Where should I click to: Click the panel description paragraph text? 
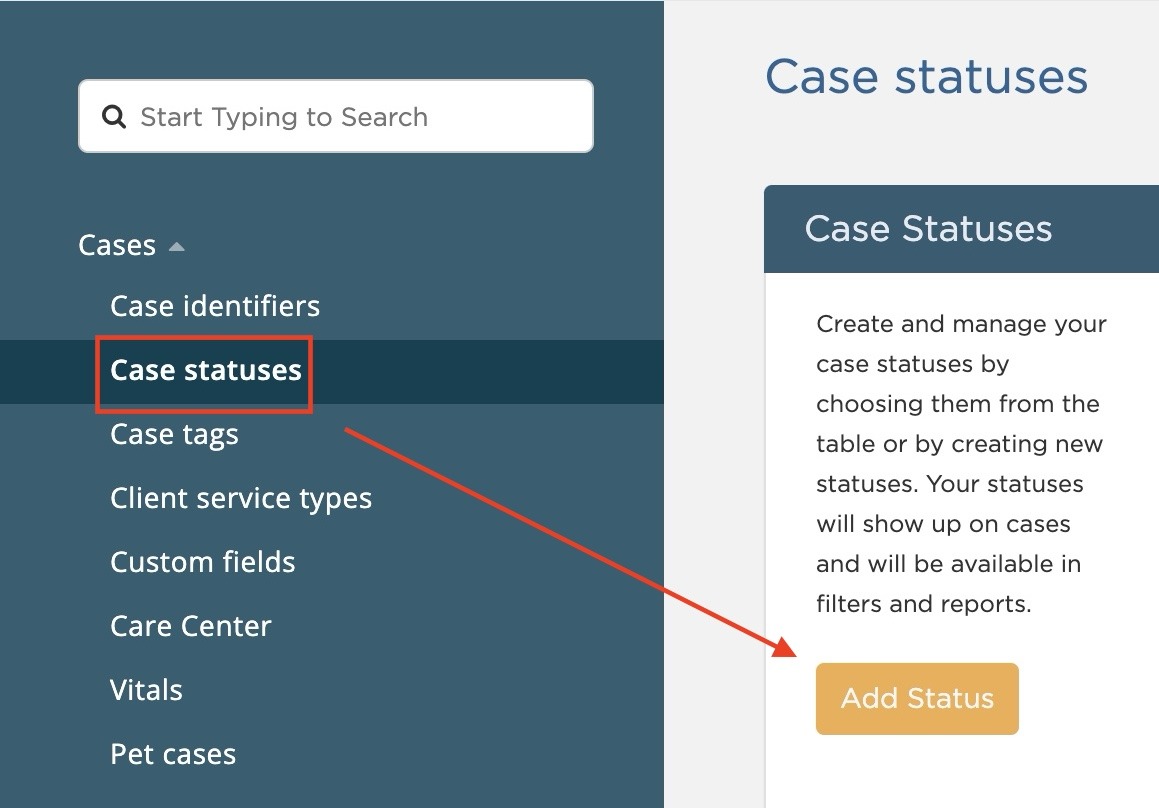961,464
